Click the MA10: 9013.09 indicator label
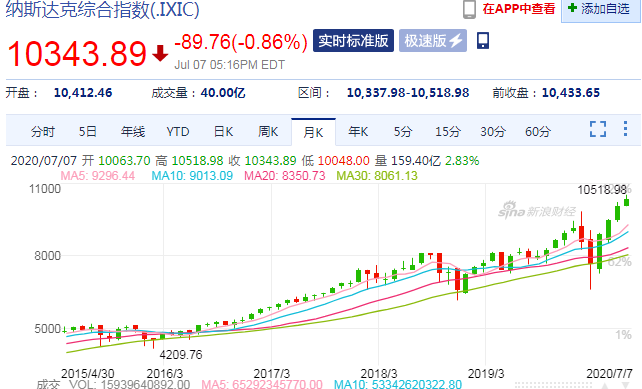Image resolution: width=642 pixels, height=389 pixels. pyautogui.click(x=192, y=176)
